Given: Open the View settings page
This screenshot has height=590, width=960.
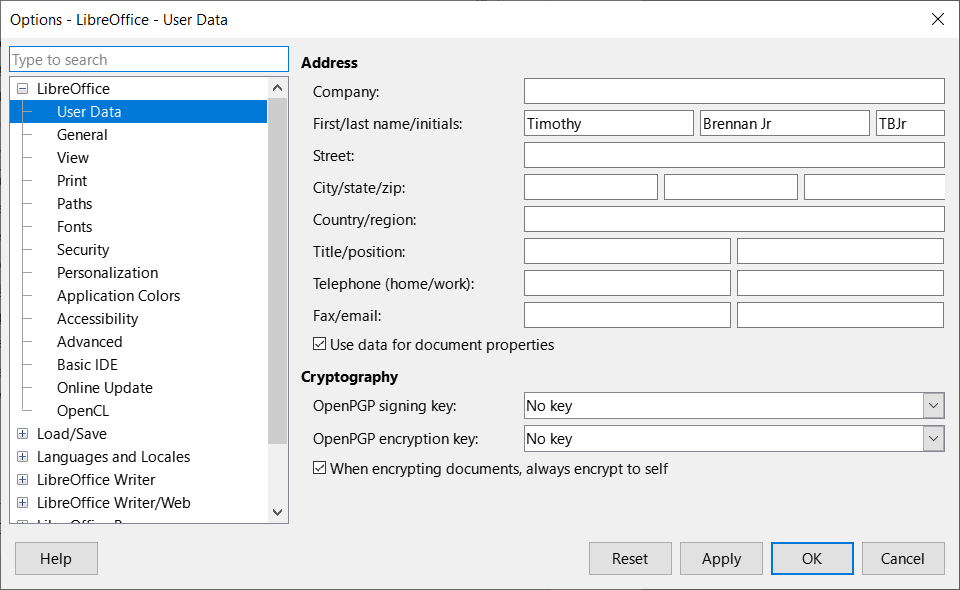Looking at the screenshot, I should click(x=72, y=157).
